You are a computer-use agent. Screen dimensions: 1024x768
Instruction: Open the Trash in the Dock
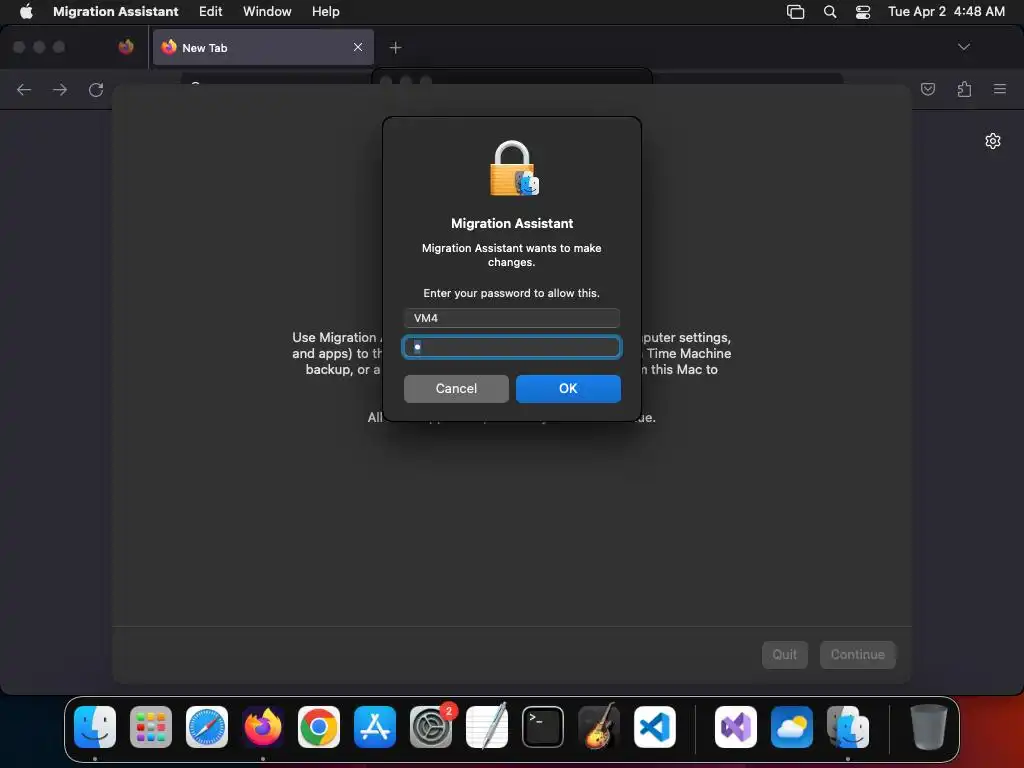(x=929, y=727)
